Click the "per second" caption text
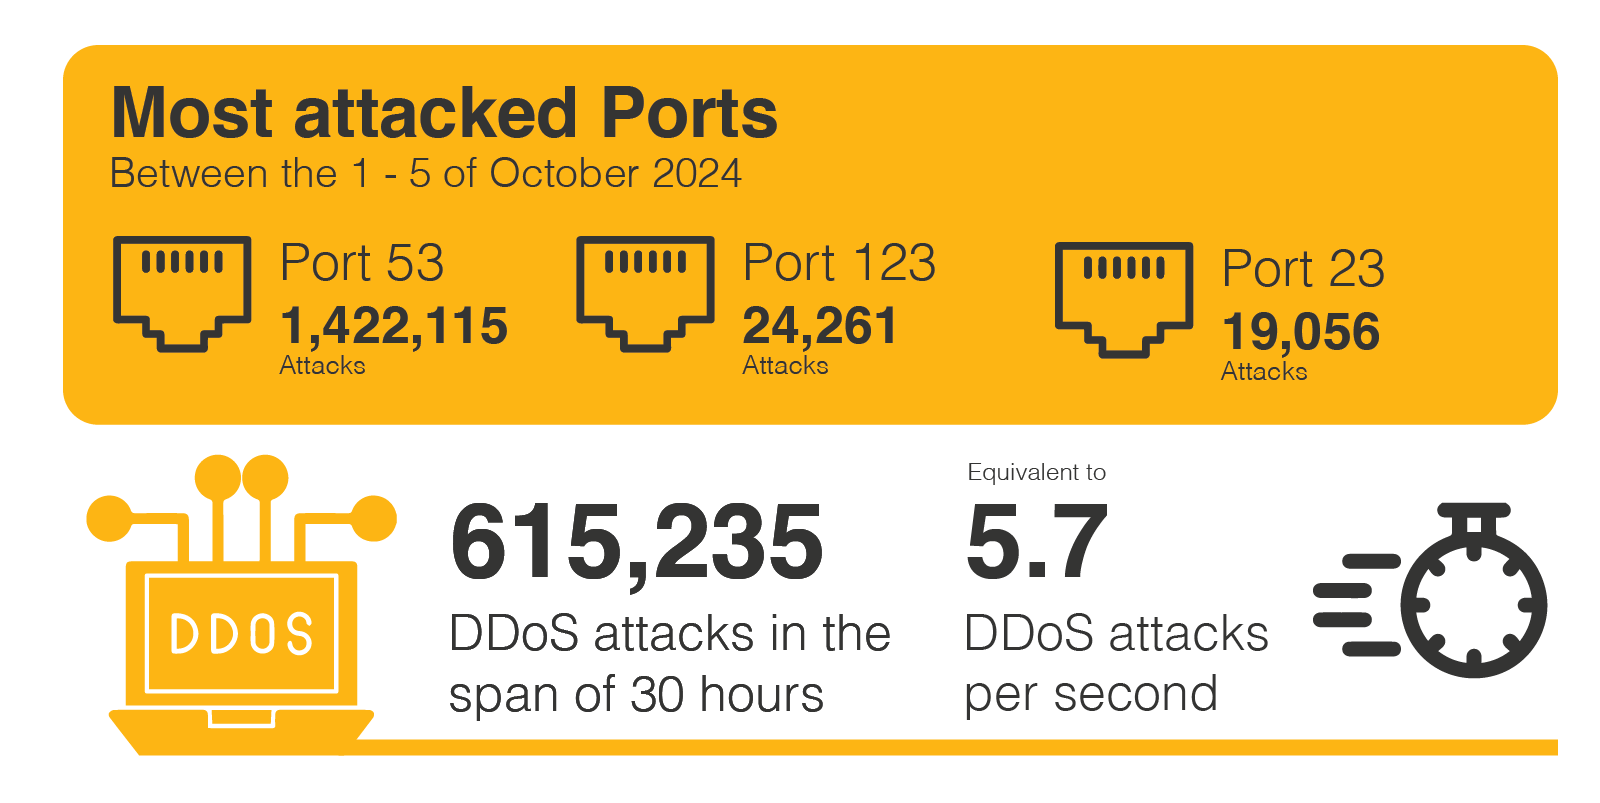 pyautogui.click(x=1091, y=694)
